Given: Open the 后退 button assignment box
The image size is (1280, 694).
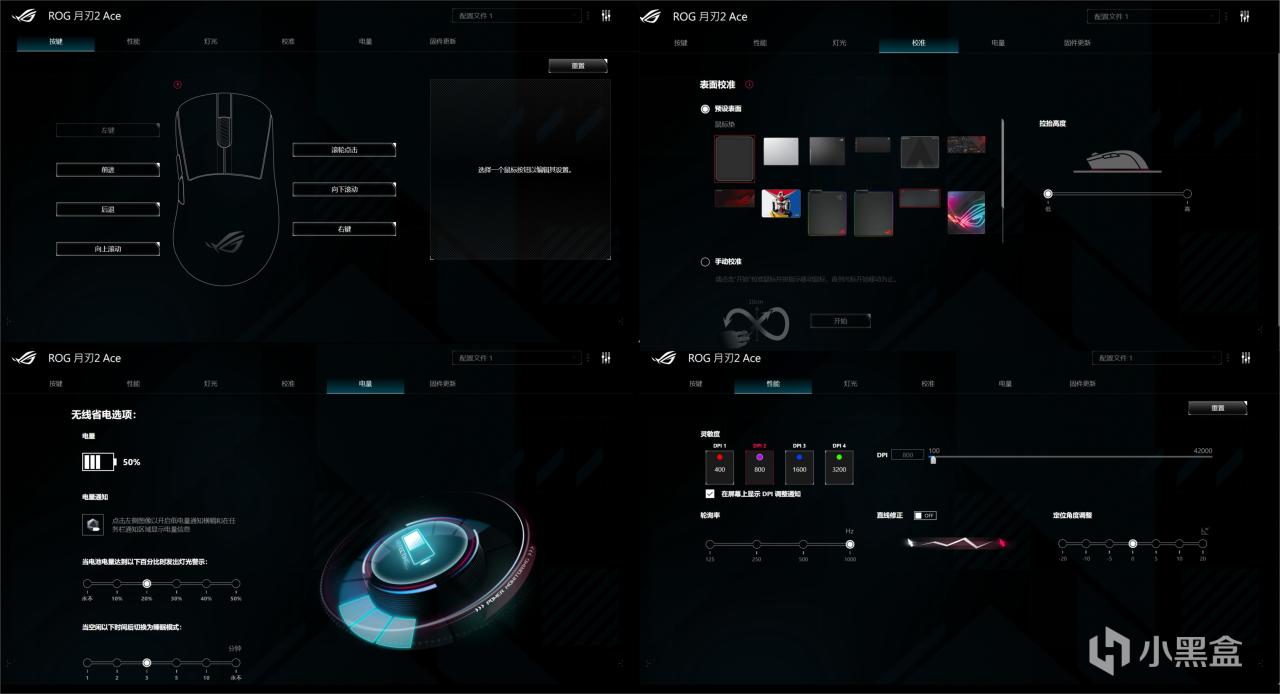Looking at the screenshot, I should pos(108,209).
